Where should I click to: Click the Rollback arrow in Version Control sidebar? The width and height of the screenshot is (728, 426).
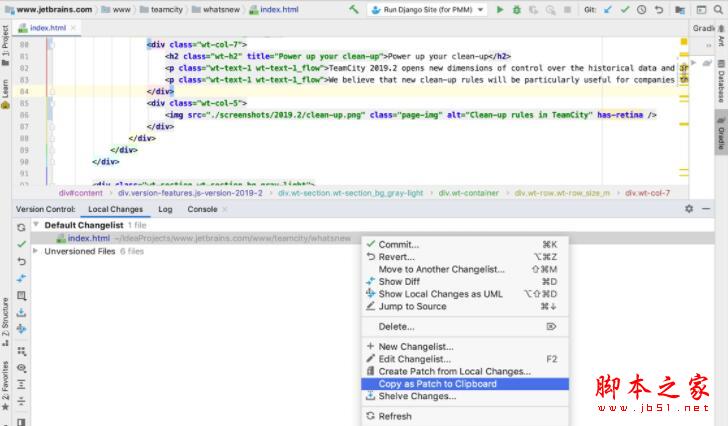tap(21, 261)
